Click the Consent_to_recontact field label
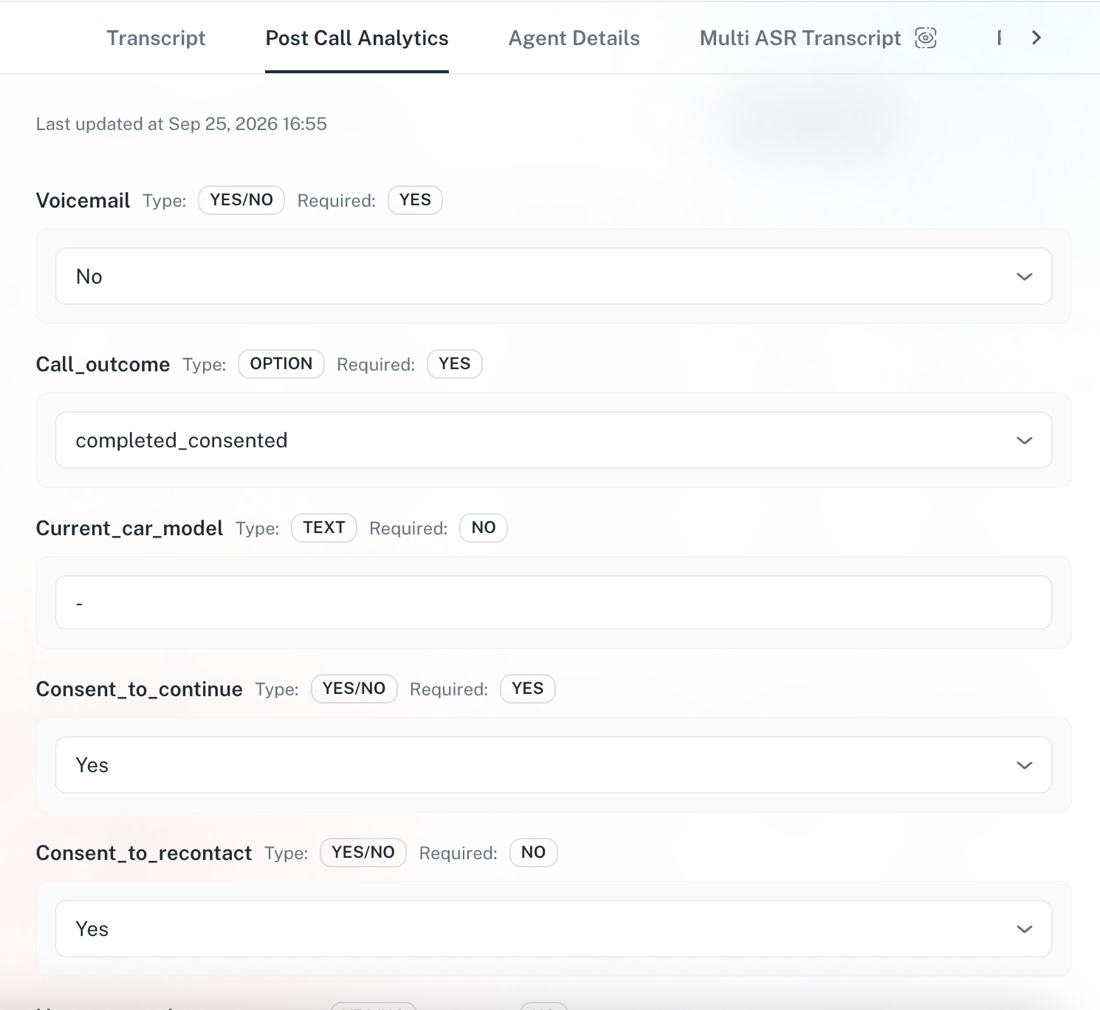This screenshot has width=1100, height=1010. (144, 854)
